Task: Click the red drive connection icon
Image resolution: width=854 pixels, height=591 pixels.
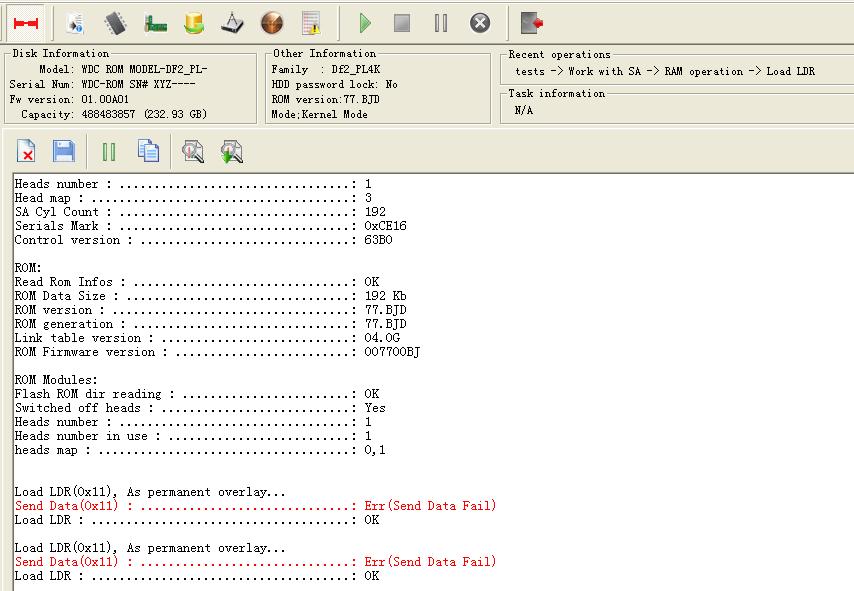Action: [26, 23]
